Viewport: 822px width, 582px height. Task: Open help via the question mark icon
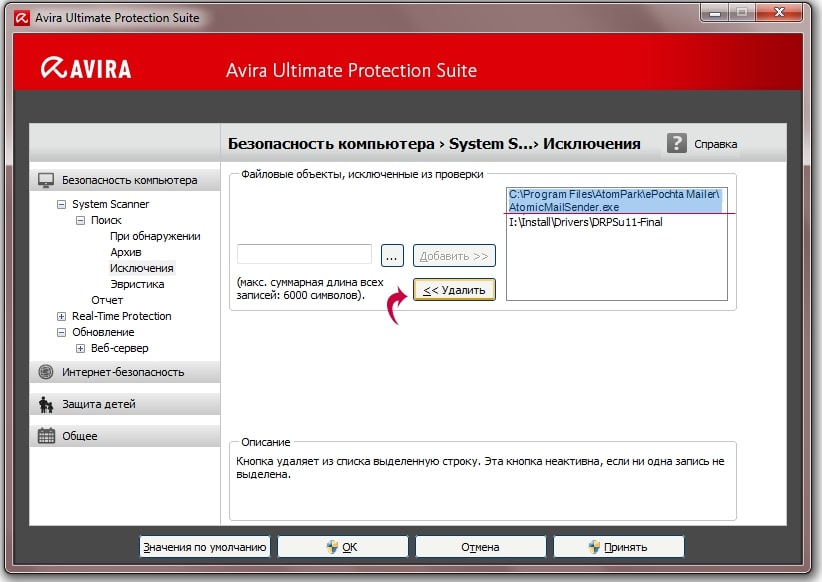(x=676, y=143)
